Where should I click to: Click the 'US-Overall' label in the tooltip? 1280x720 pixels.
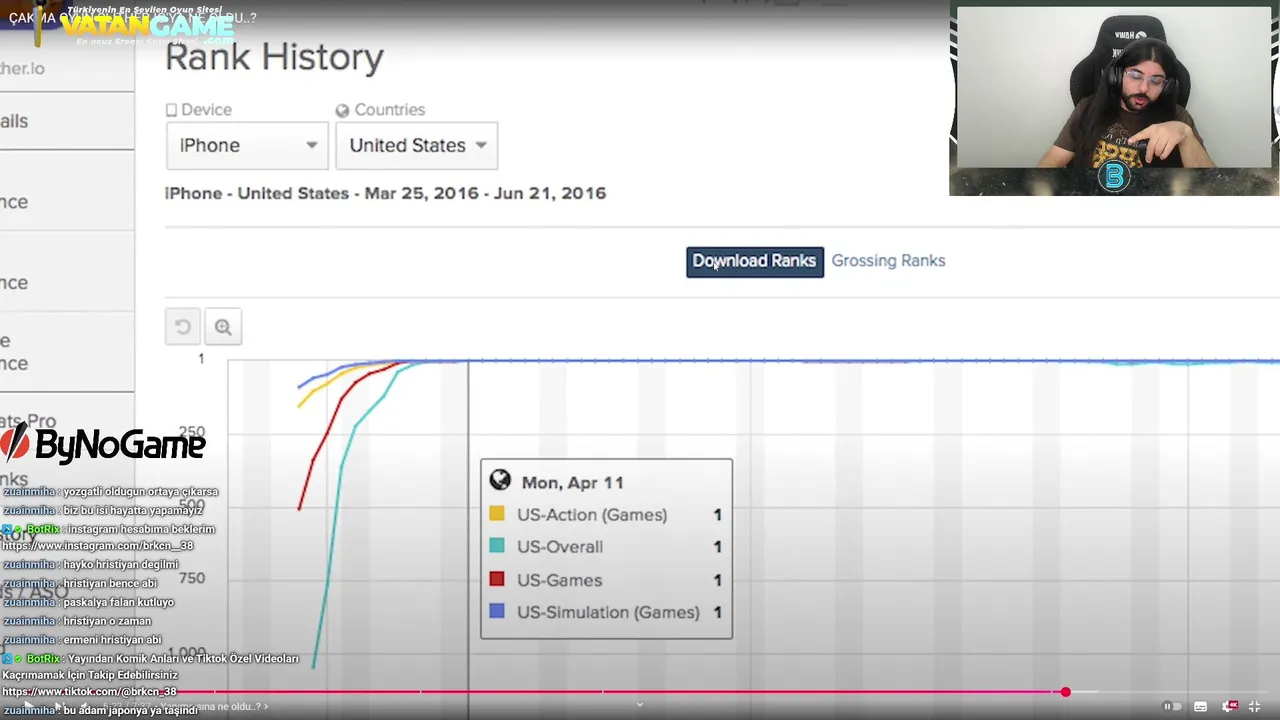[x=560, y=547]
